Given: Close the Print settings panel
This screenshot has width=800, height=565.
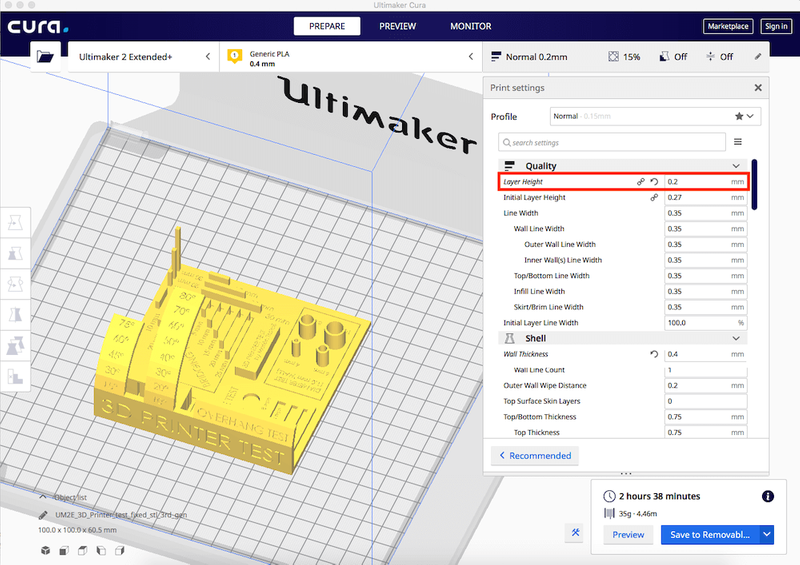Looking at the screenshot, I should 757,88.
